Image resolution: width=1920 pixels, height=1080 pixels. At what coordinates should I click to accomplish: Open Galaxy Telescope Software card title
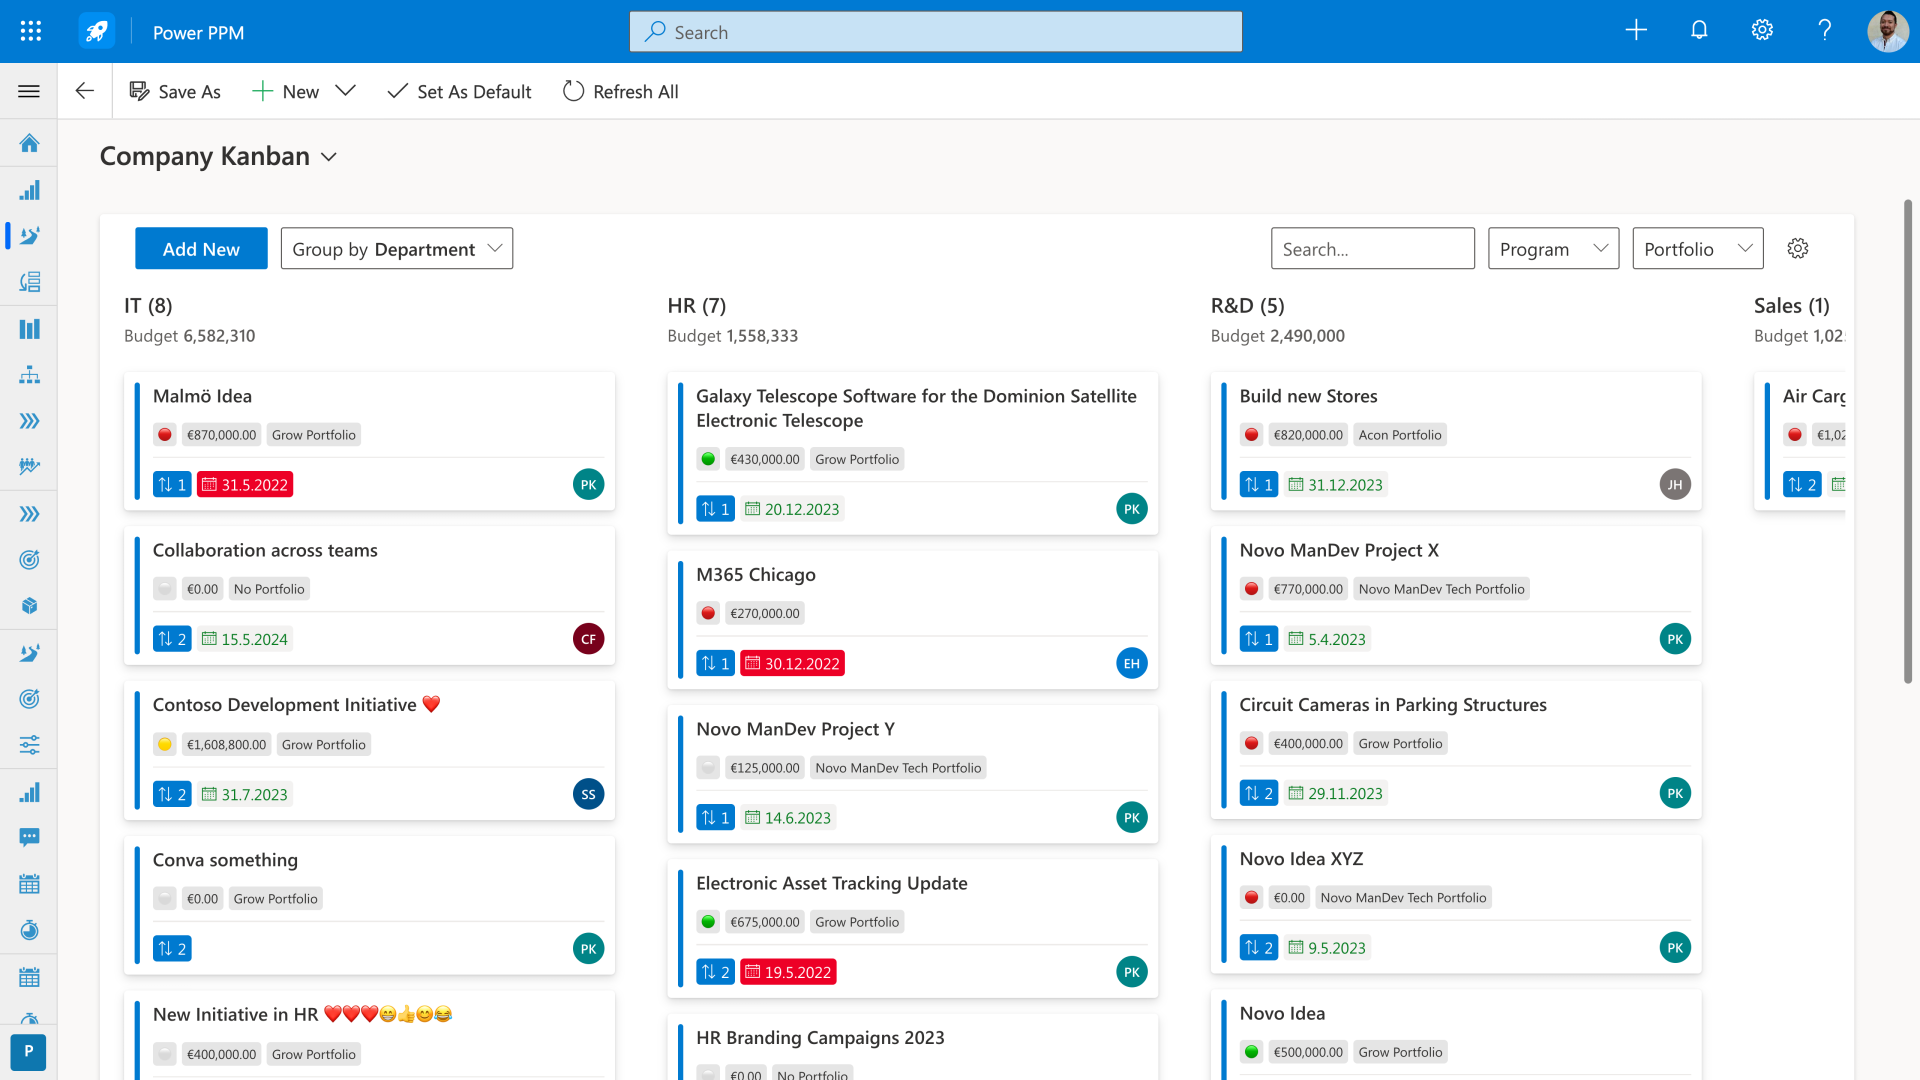916,408
